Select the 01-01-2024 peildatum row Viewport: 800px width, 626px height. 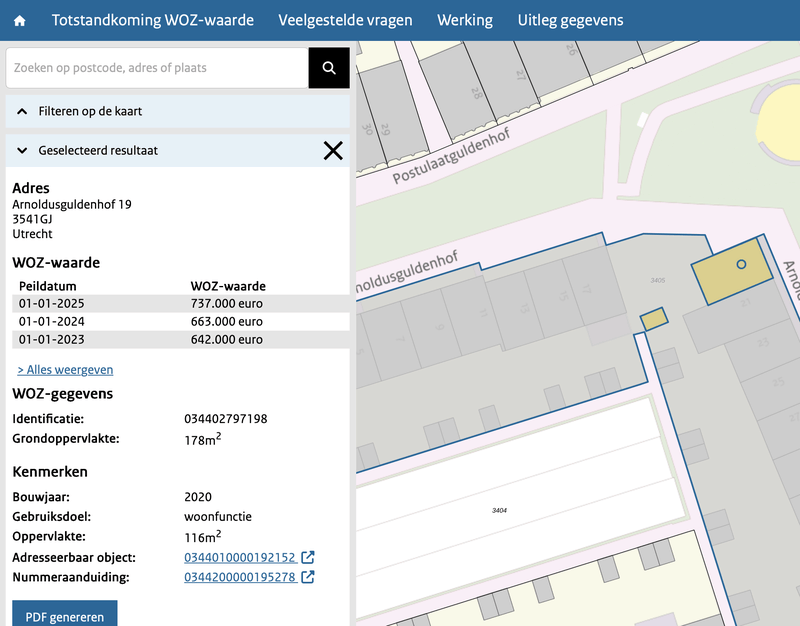181,321
